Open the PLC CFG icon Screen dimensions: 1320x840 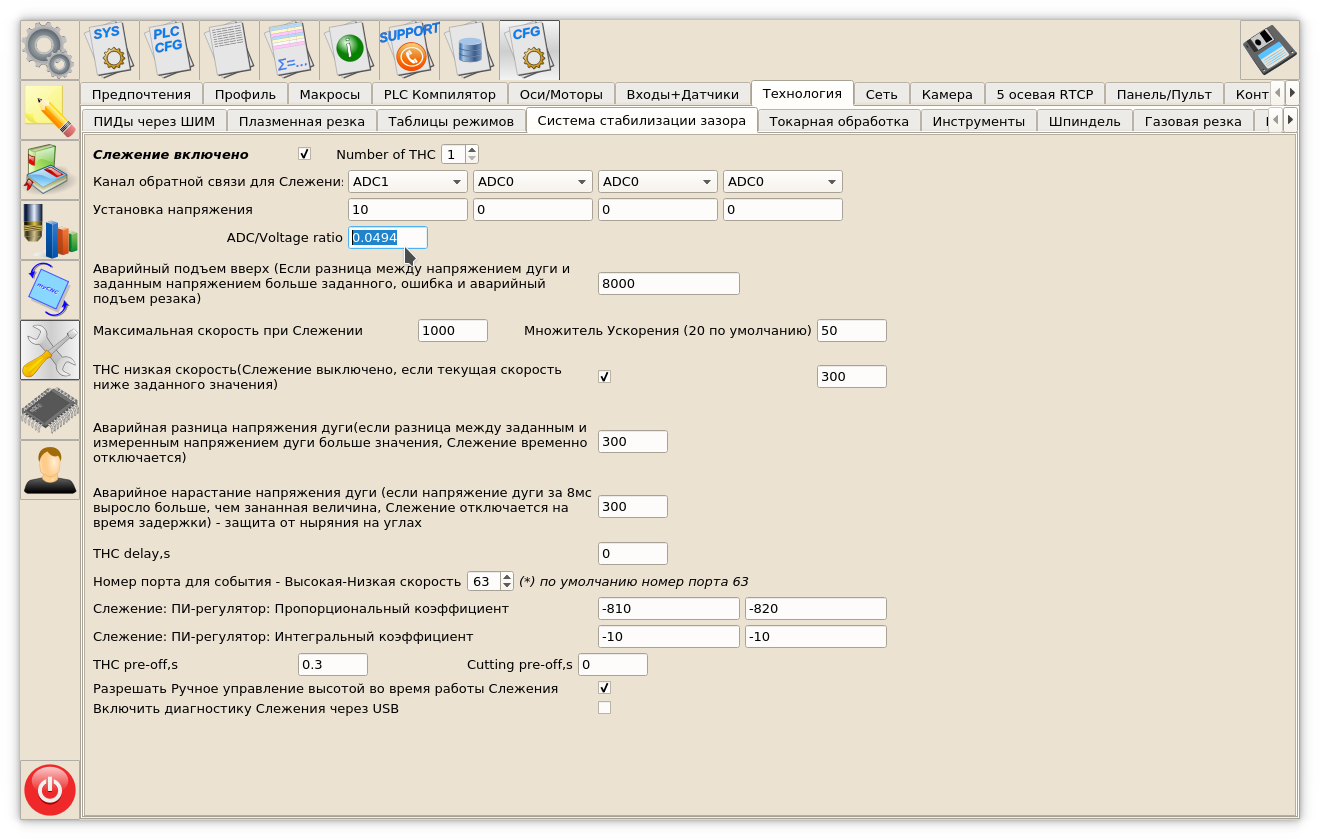(170, 50)
